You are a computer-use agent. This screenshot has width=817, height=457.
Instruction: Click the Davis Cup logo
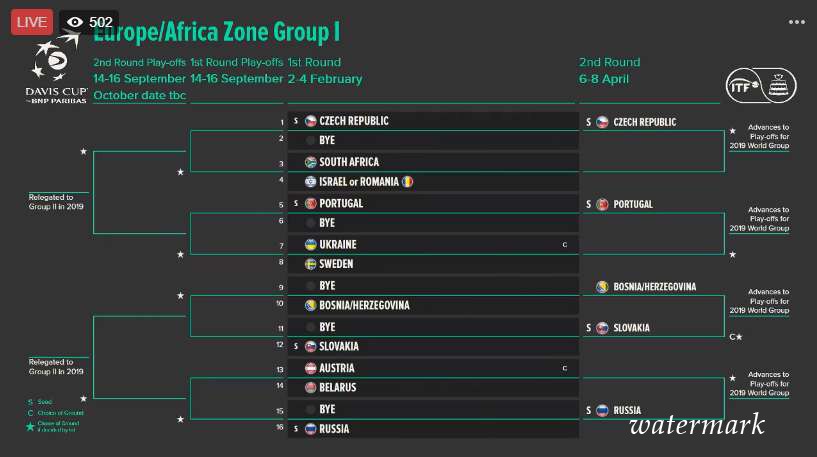pos(56,68)
